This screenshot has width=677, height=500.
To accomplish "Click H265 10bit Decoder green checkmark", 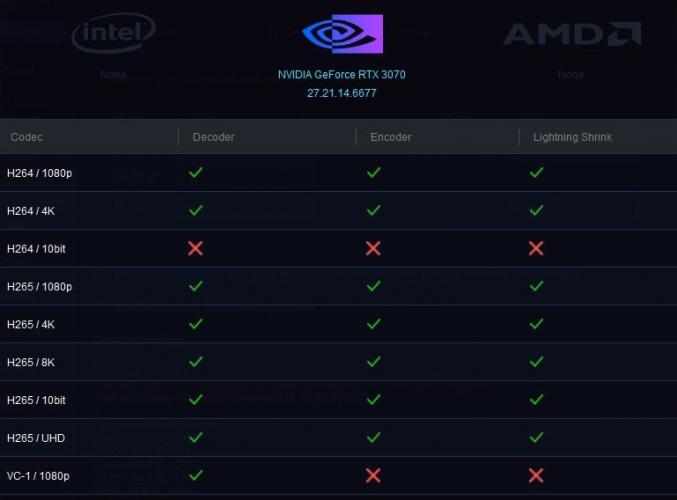I will pyautogui.click(x=196, y=399).
